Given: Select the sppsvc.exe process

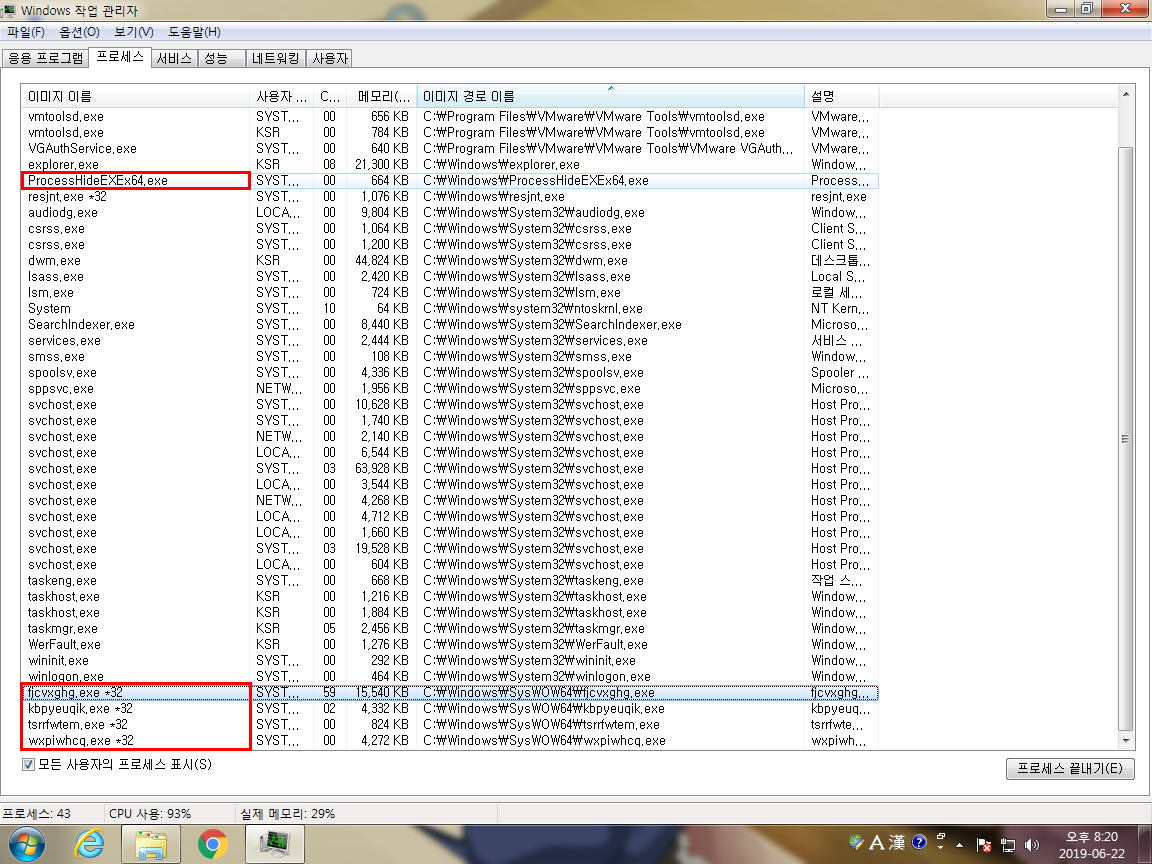Looking at the screenshot, I should point(450,389).
